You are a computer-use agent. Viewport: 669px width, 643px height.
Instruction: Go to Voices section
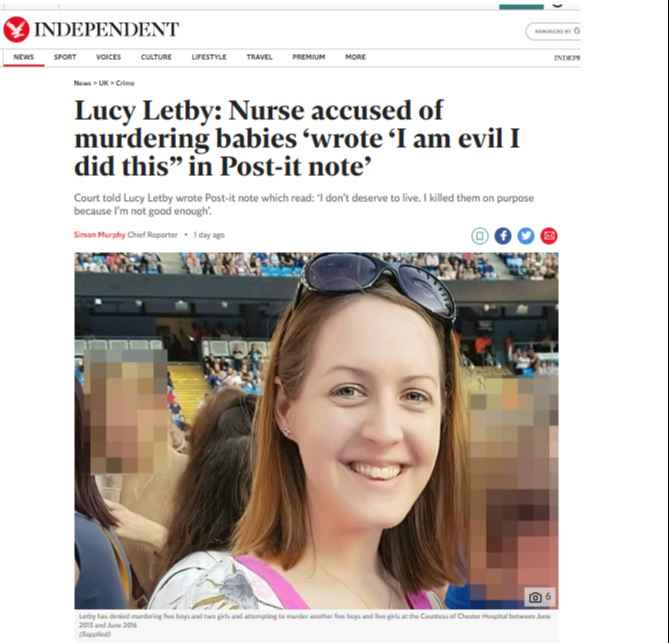pyautogui.click(x=108, y=57)
